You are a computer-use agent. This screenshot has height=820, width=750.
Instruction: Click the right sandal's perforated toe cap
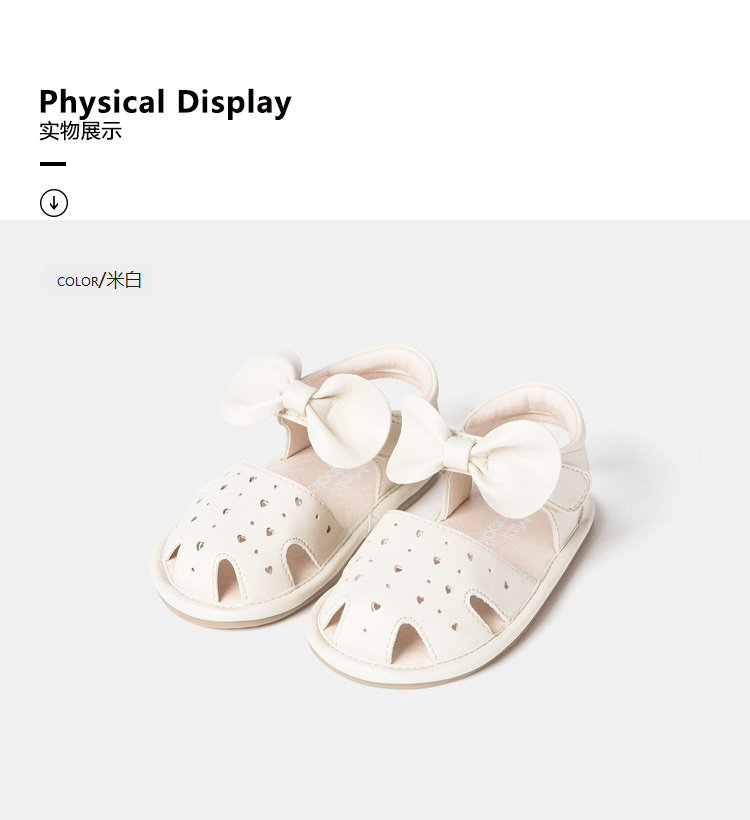click(x=426, y=591)
